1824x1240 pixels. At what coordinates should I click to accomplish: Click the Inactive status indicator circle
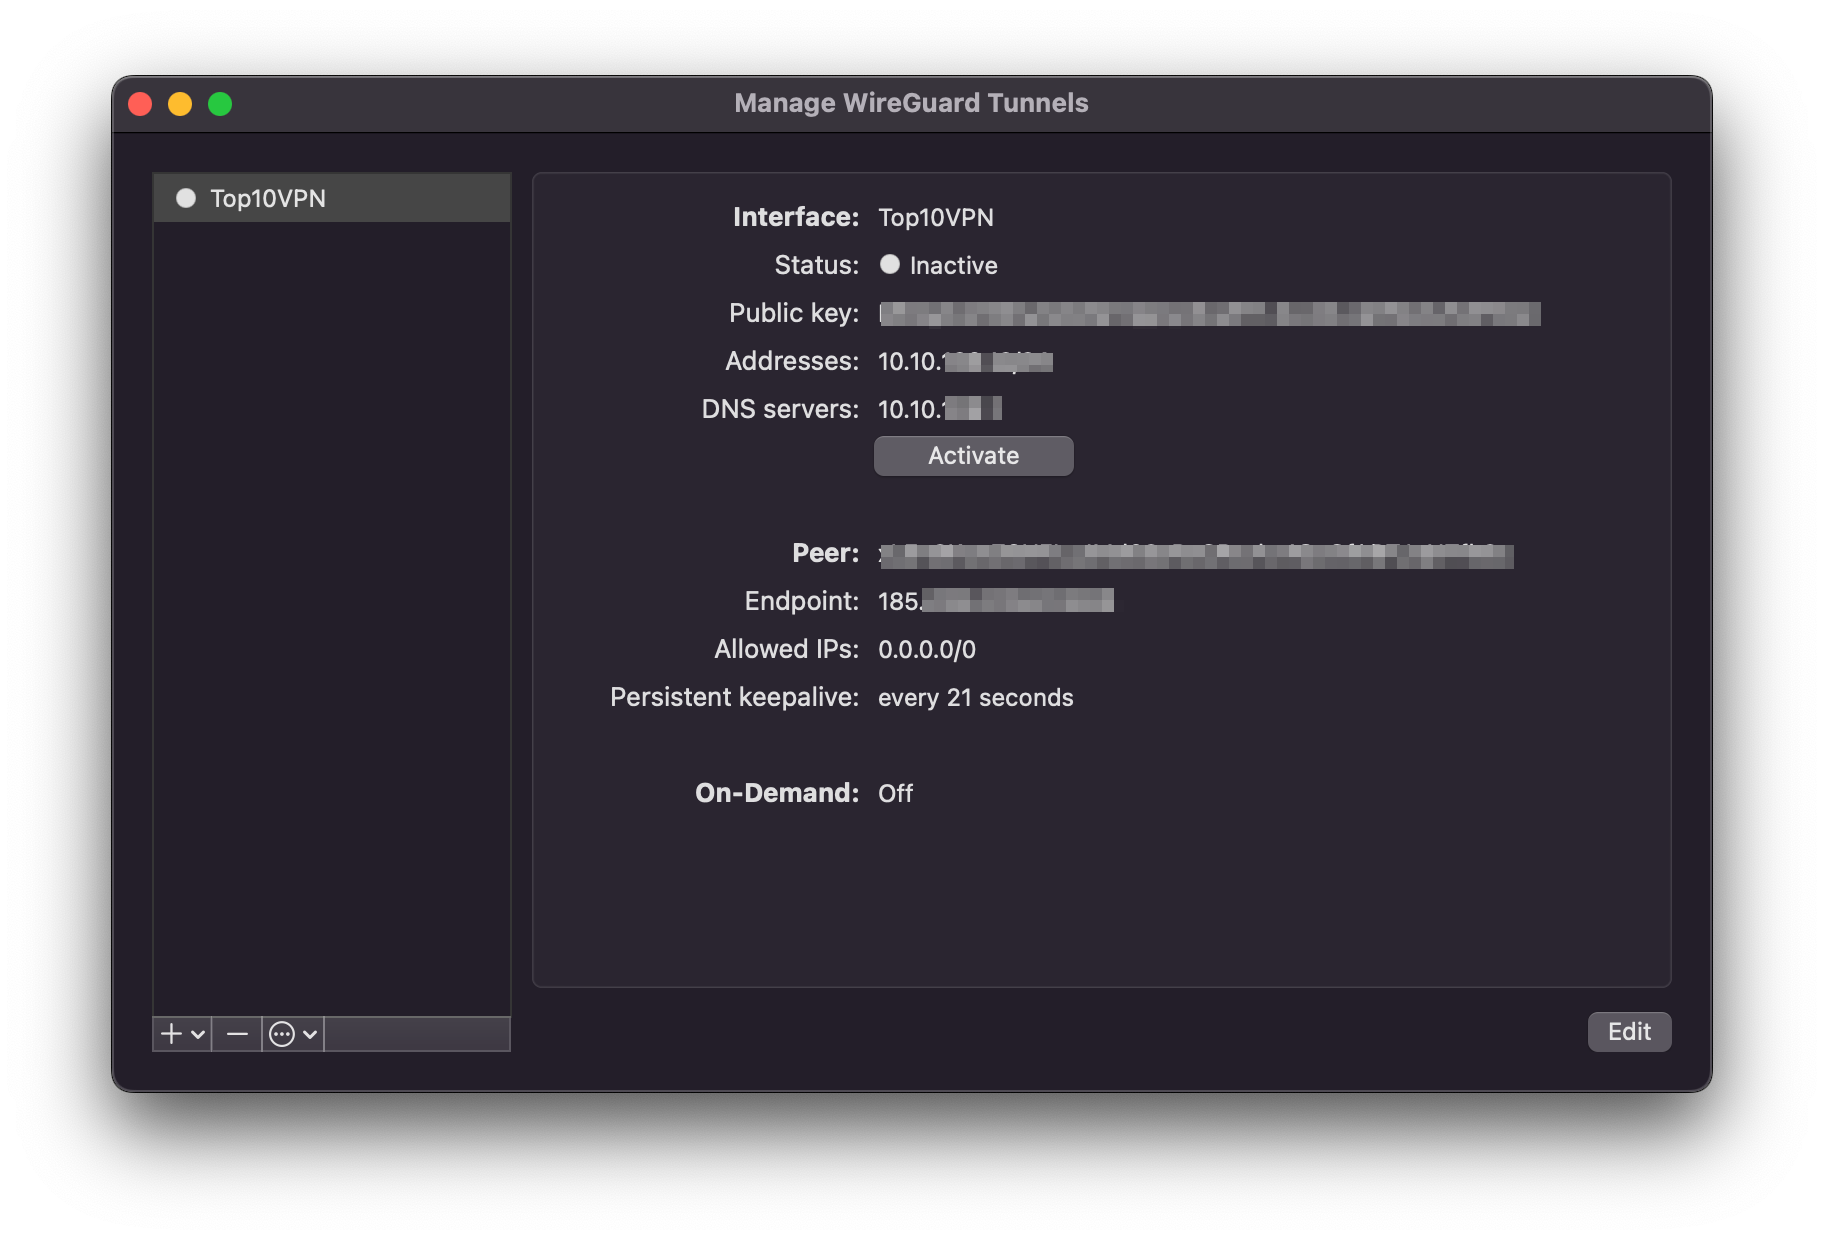889,265
